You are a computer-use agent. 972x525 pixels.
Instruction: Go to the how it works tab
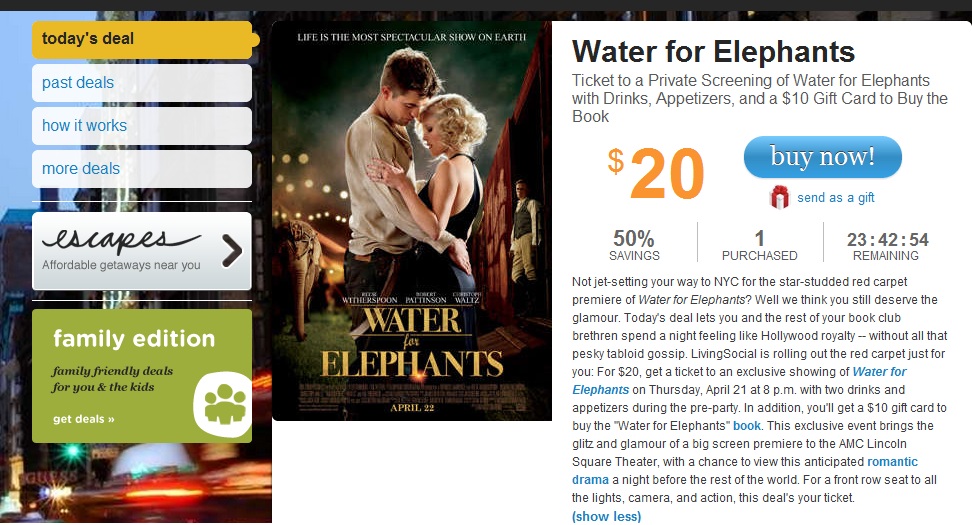click(x=142, y=126)
